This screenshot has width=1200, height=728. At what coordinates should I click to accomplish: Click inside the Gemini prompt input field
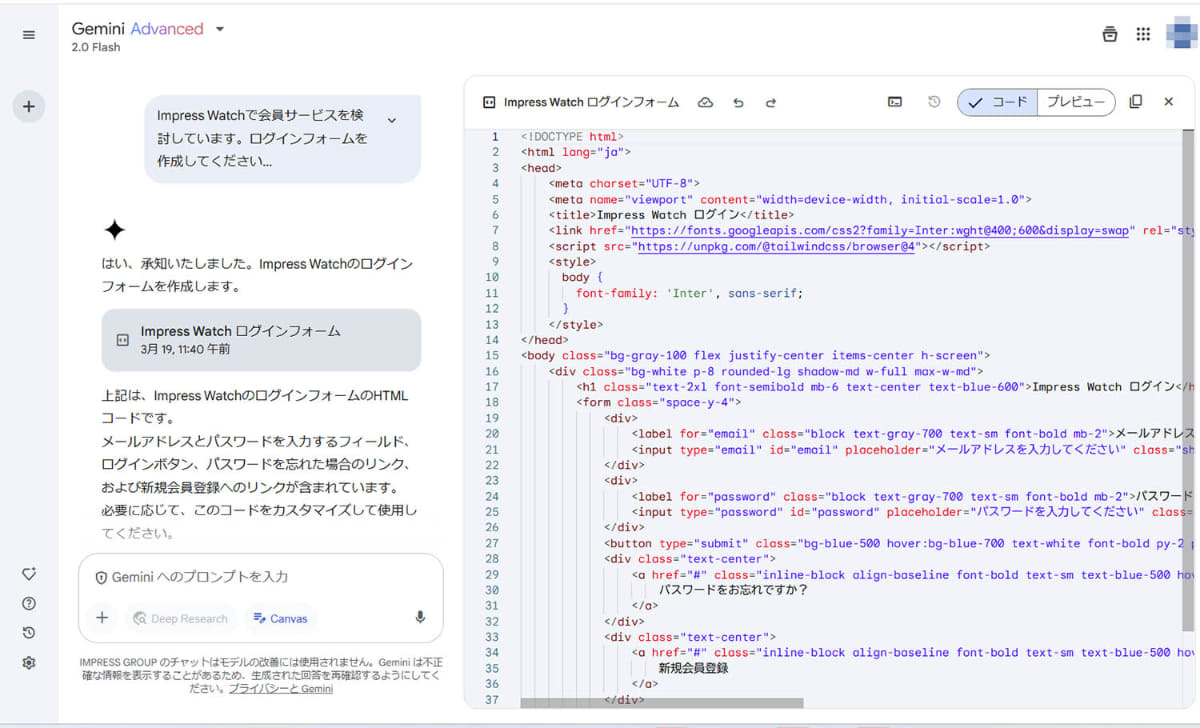(x=250, y=576)
